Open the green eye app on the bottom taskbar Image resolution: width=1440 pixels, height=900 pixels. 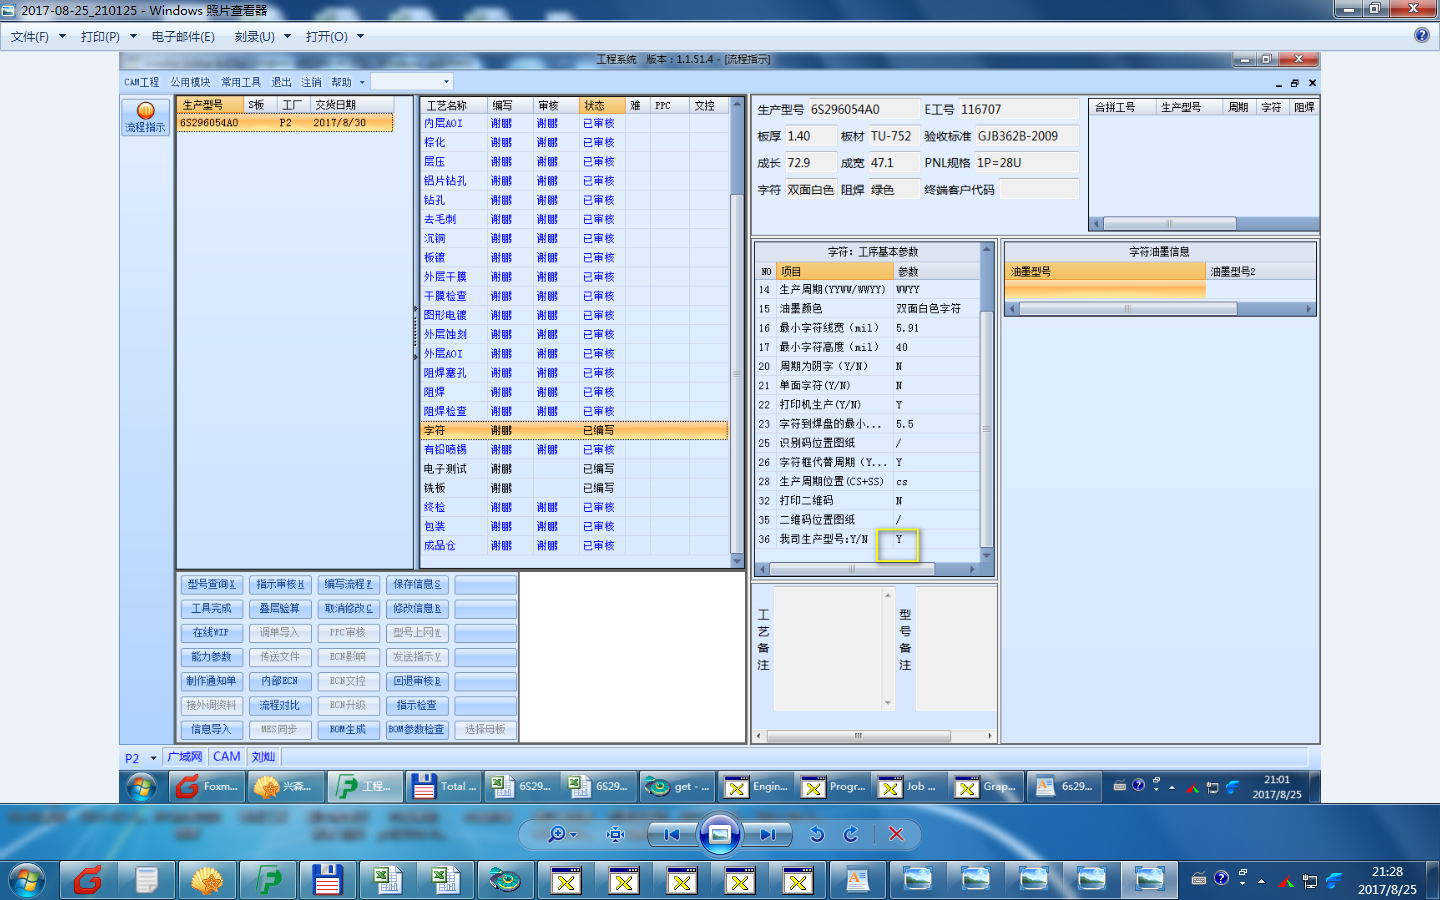pyautogui.click(x=504, y=881)
